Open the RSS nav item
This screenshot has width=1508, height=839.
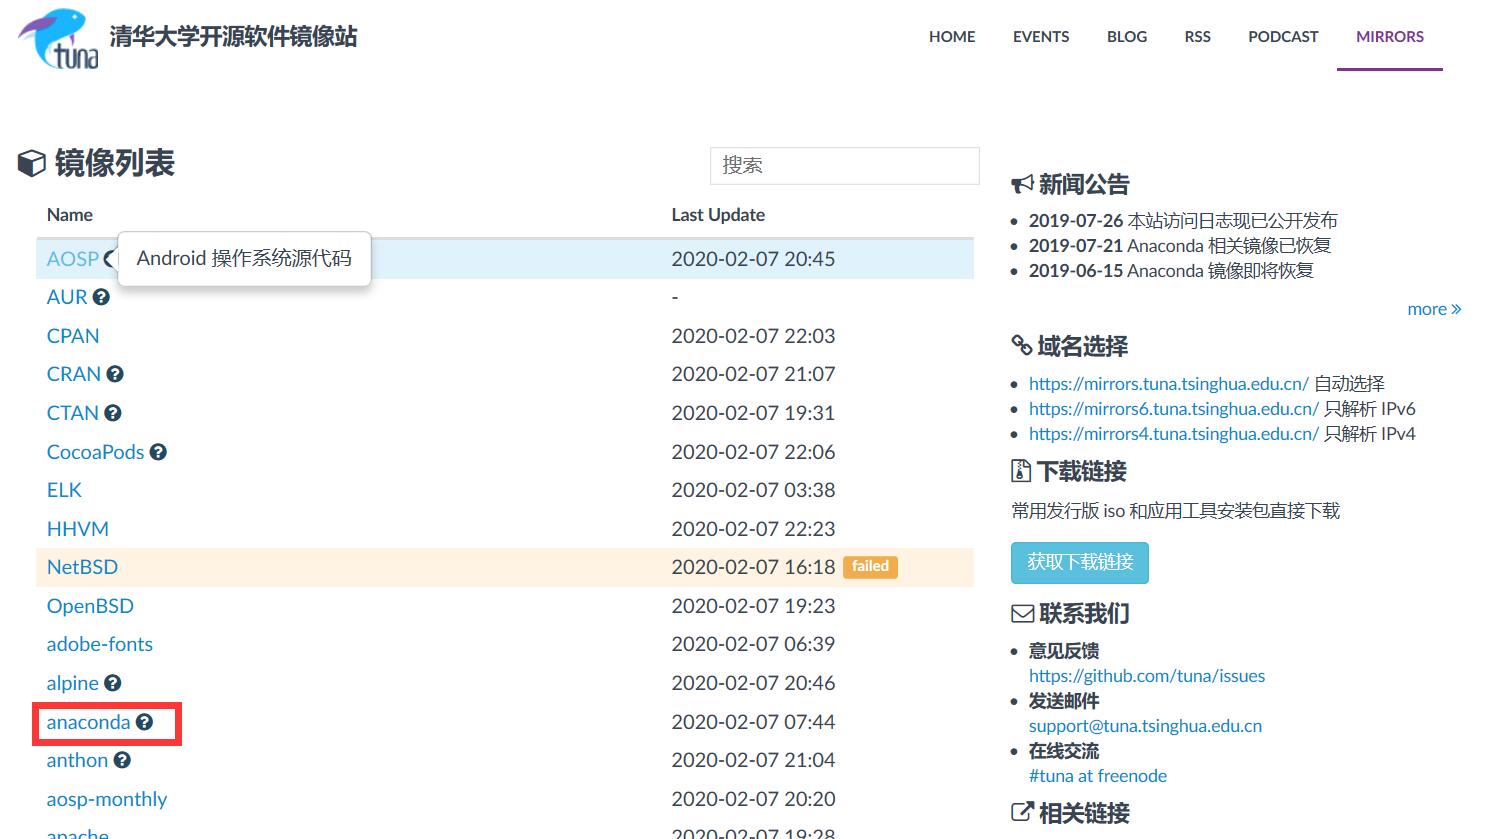tap(1197, 36)
